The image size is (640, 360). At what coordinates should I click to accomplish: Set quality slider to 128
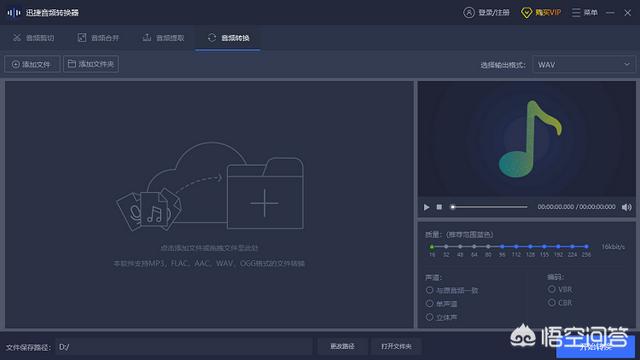pyautogui.click(x=530, y=247)
